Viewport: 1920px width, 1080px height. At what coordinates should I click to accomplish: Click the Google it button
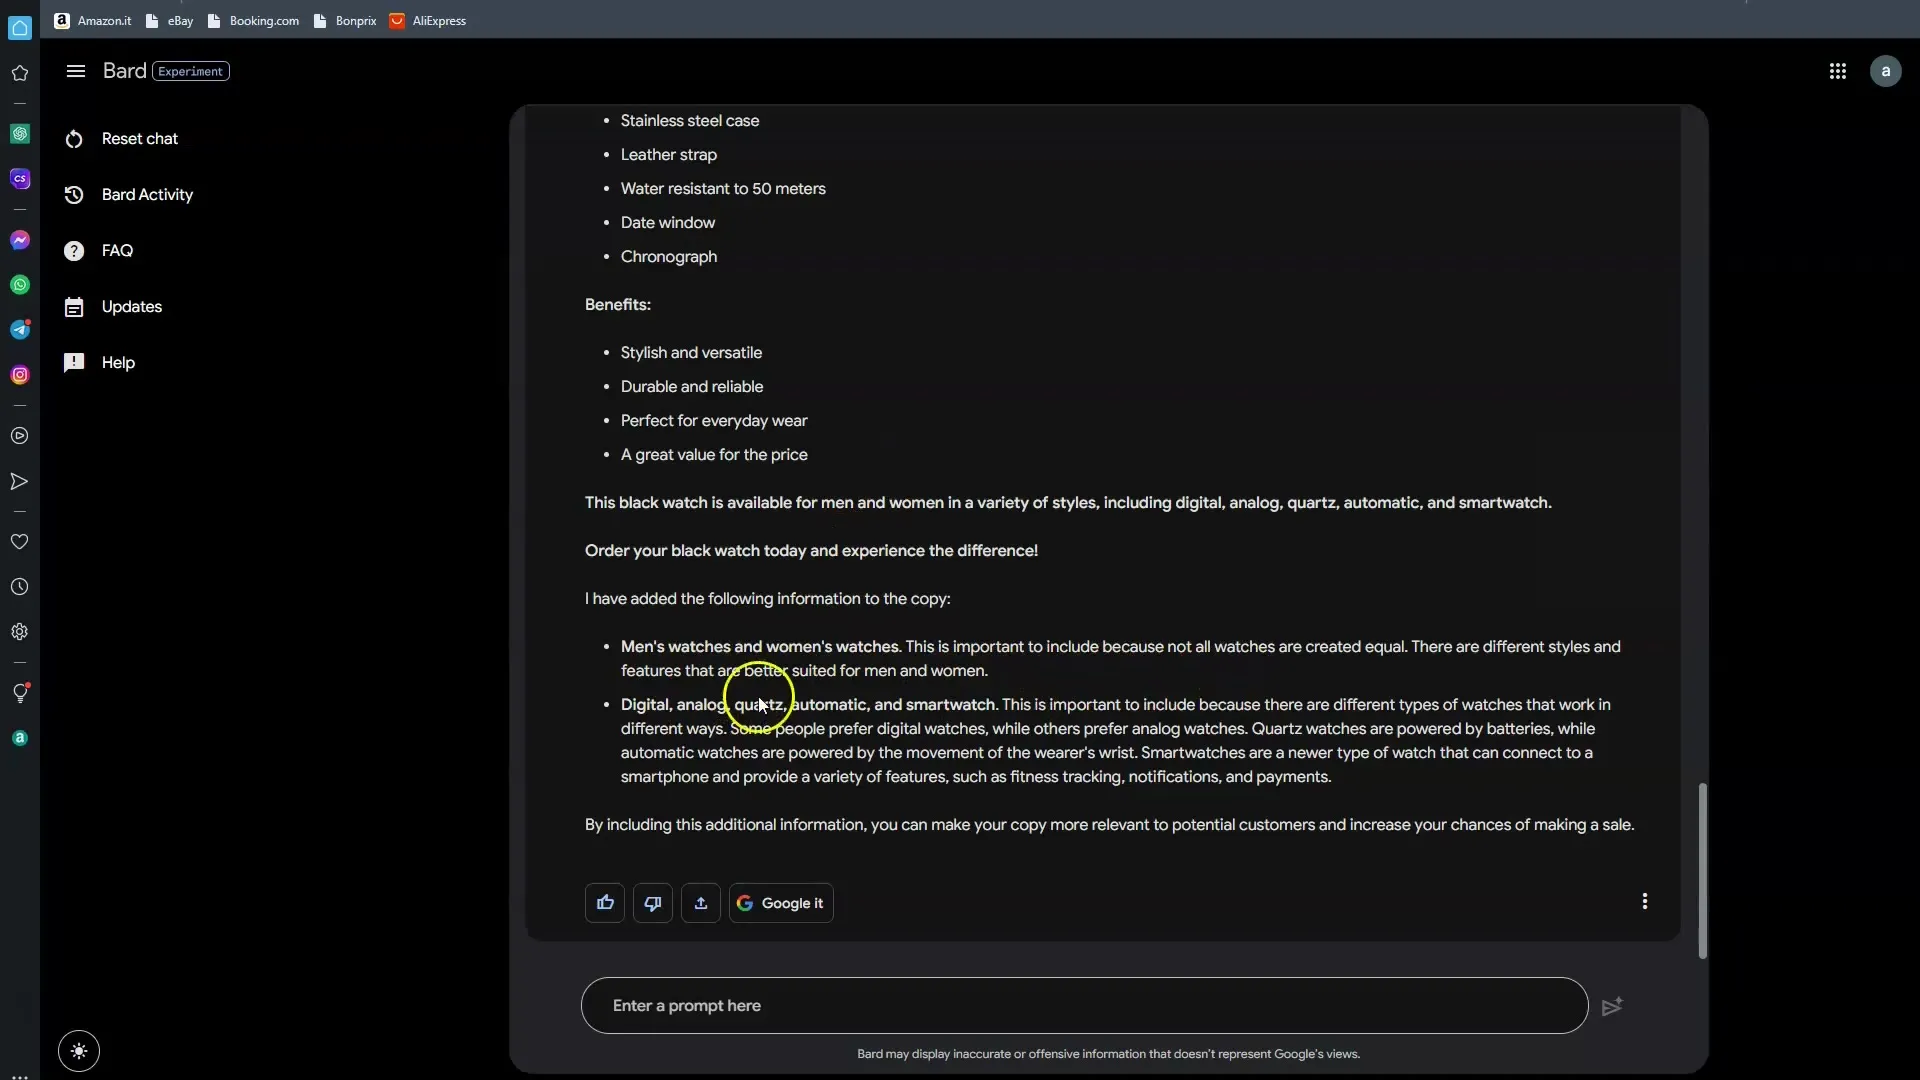pos(779,902)
